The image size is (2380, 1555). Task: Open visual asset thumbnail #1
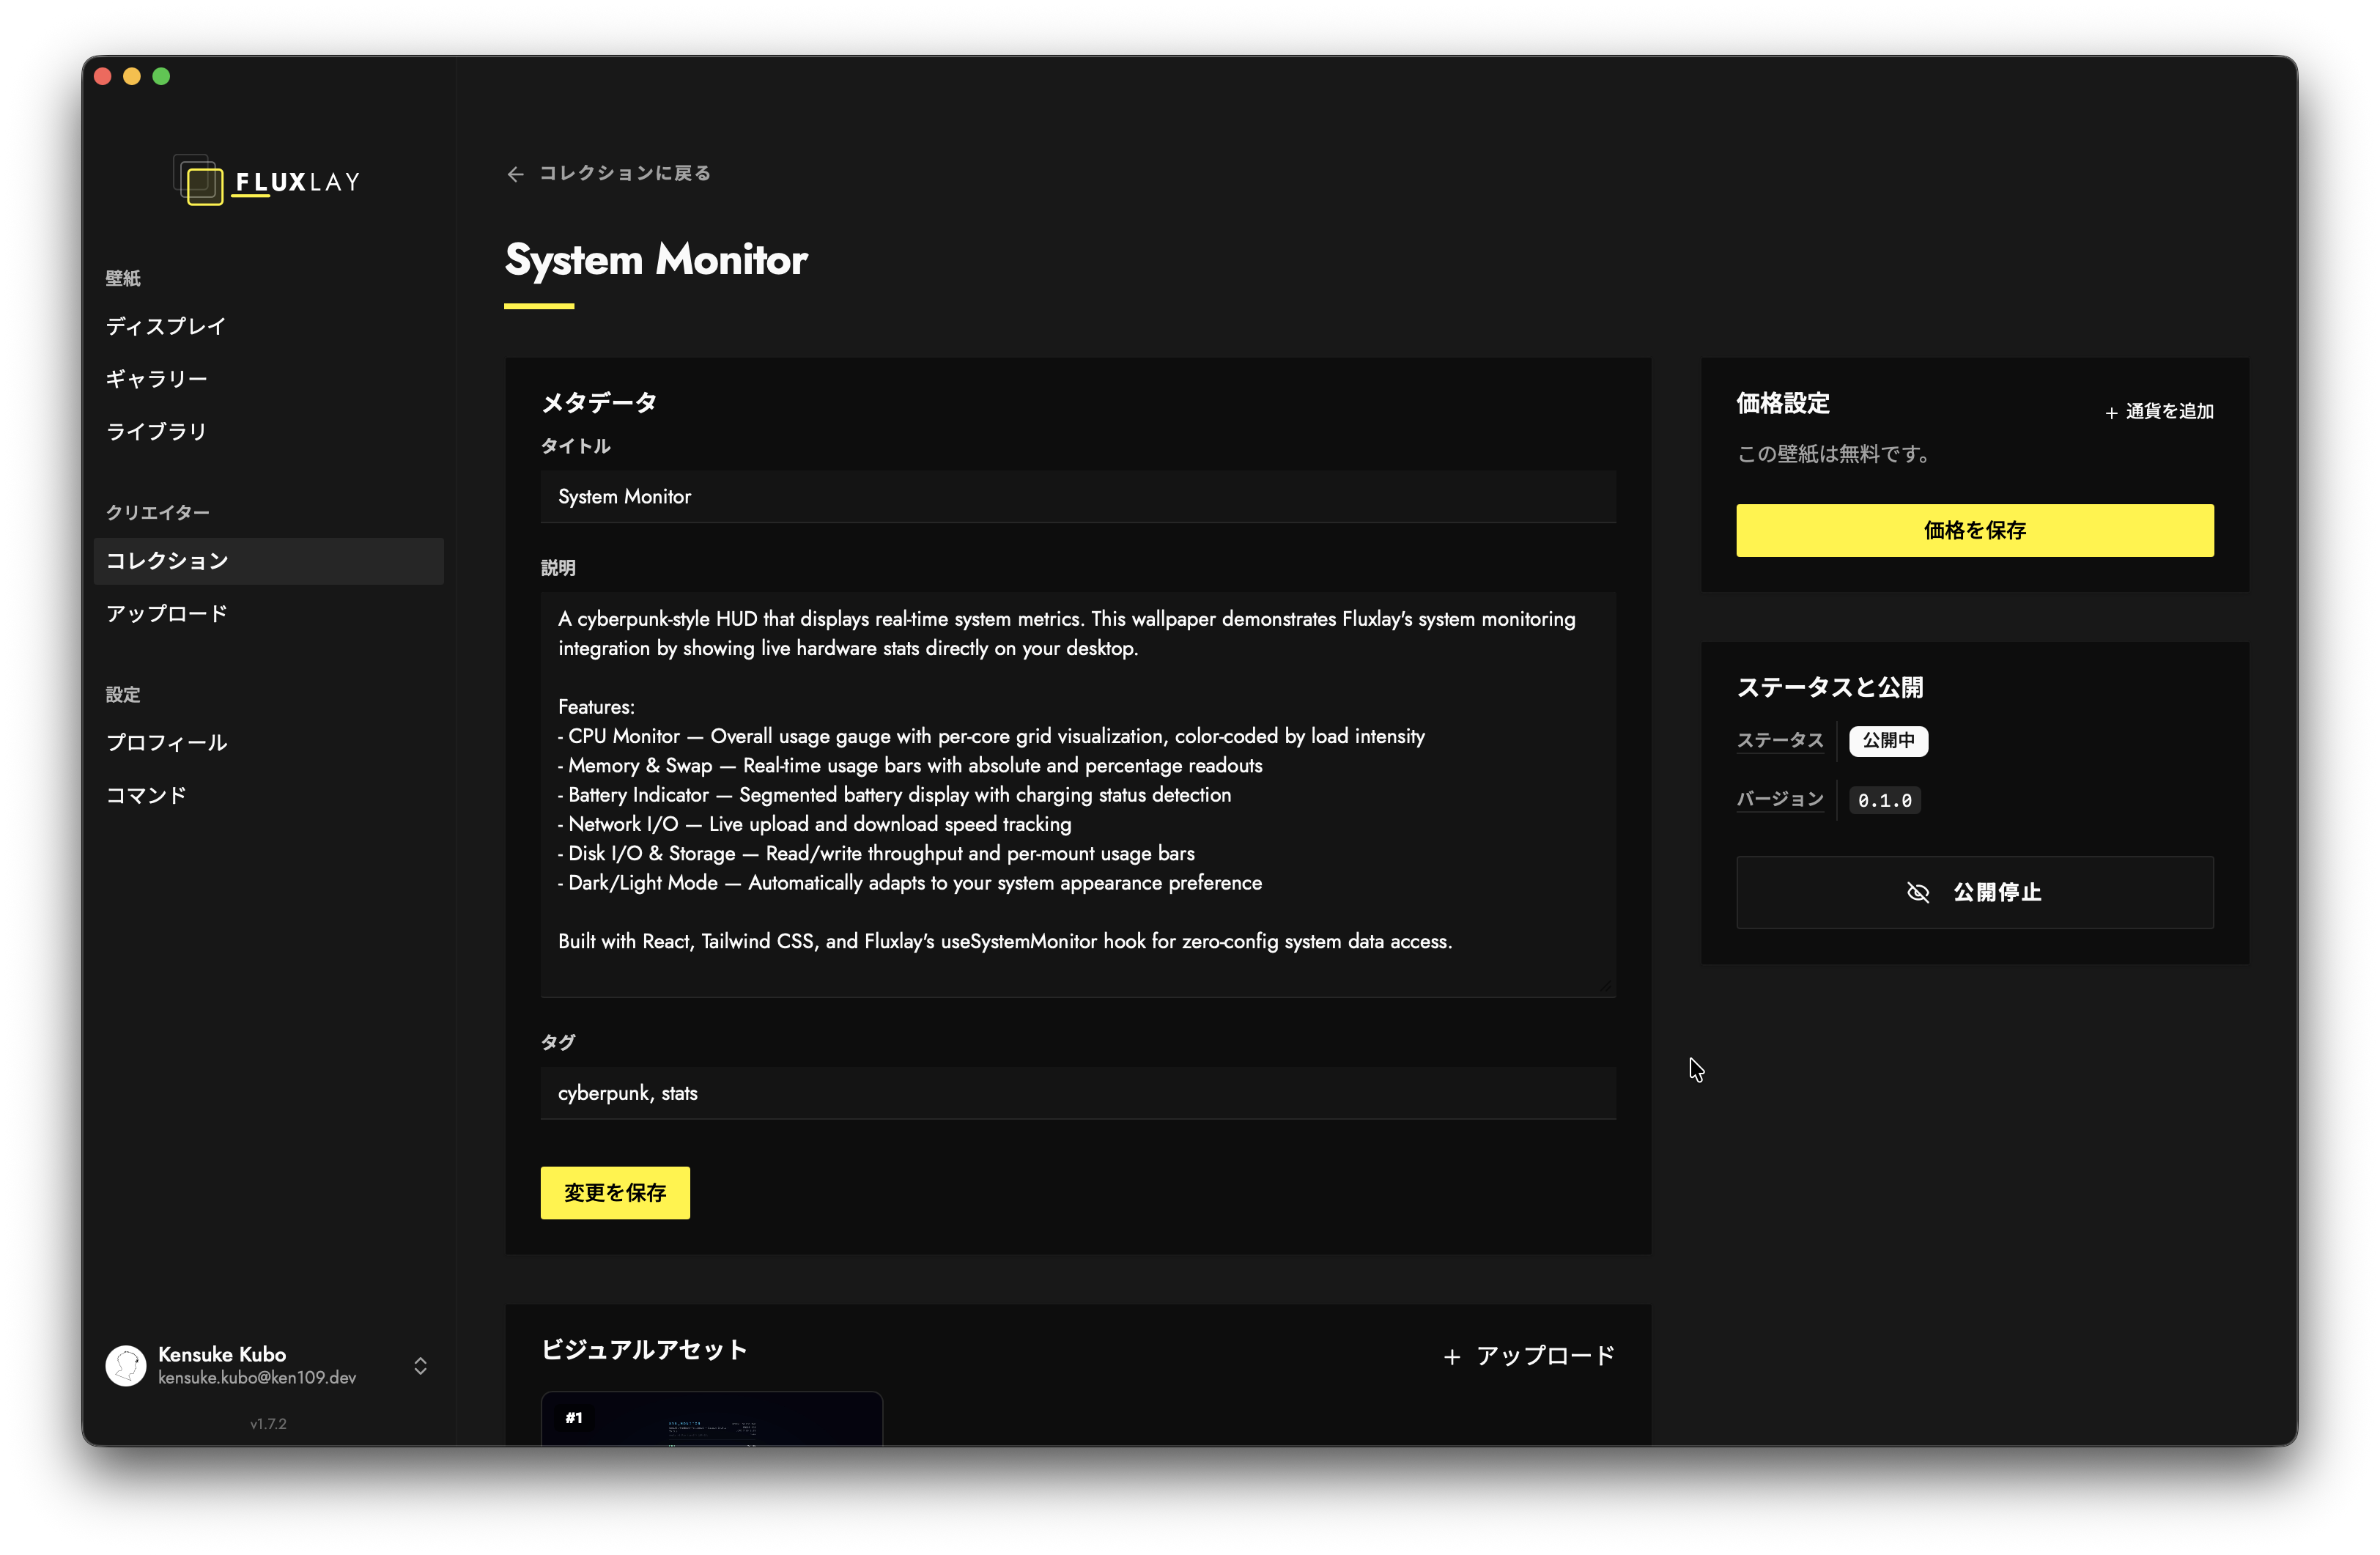pyautogui.click(x=712, y=1419)
